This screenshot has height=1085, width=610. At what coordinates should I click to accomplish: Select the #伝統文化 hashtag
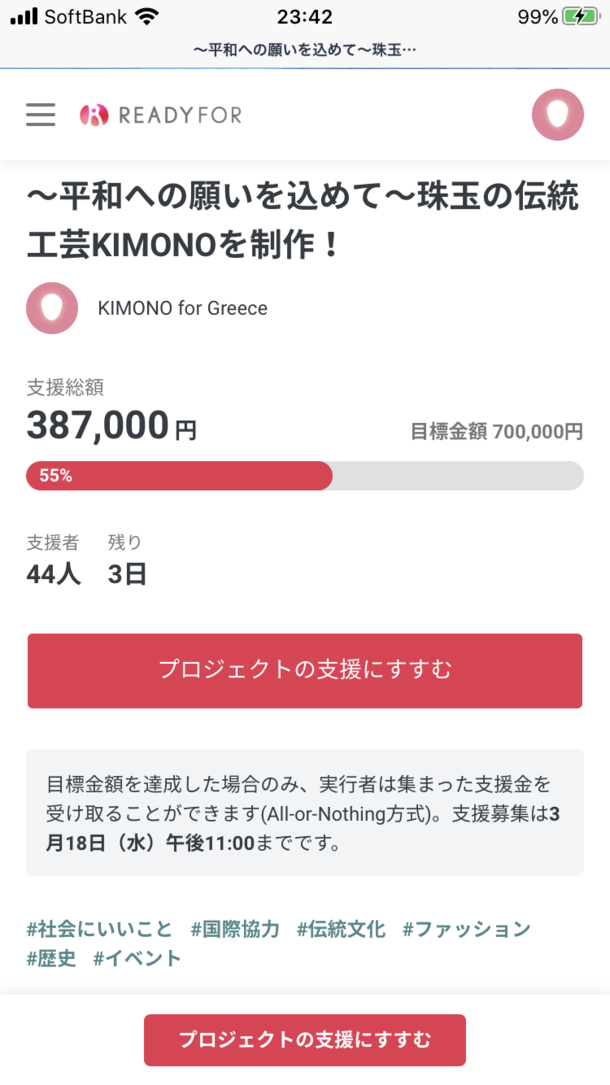click(x=341, y=929)
